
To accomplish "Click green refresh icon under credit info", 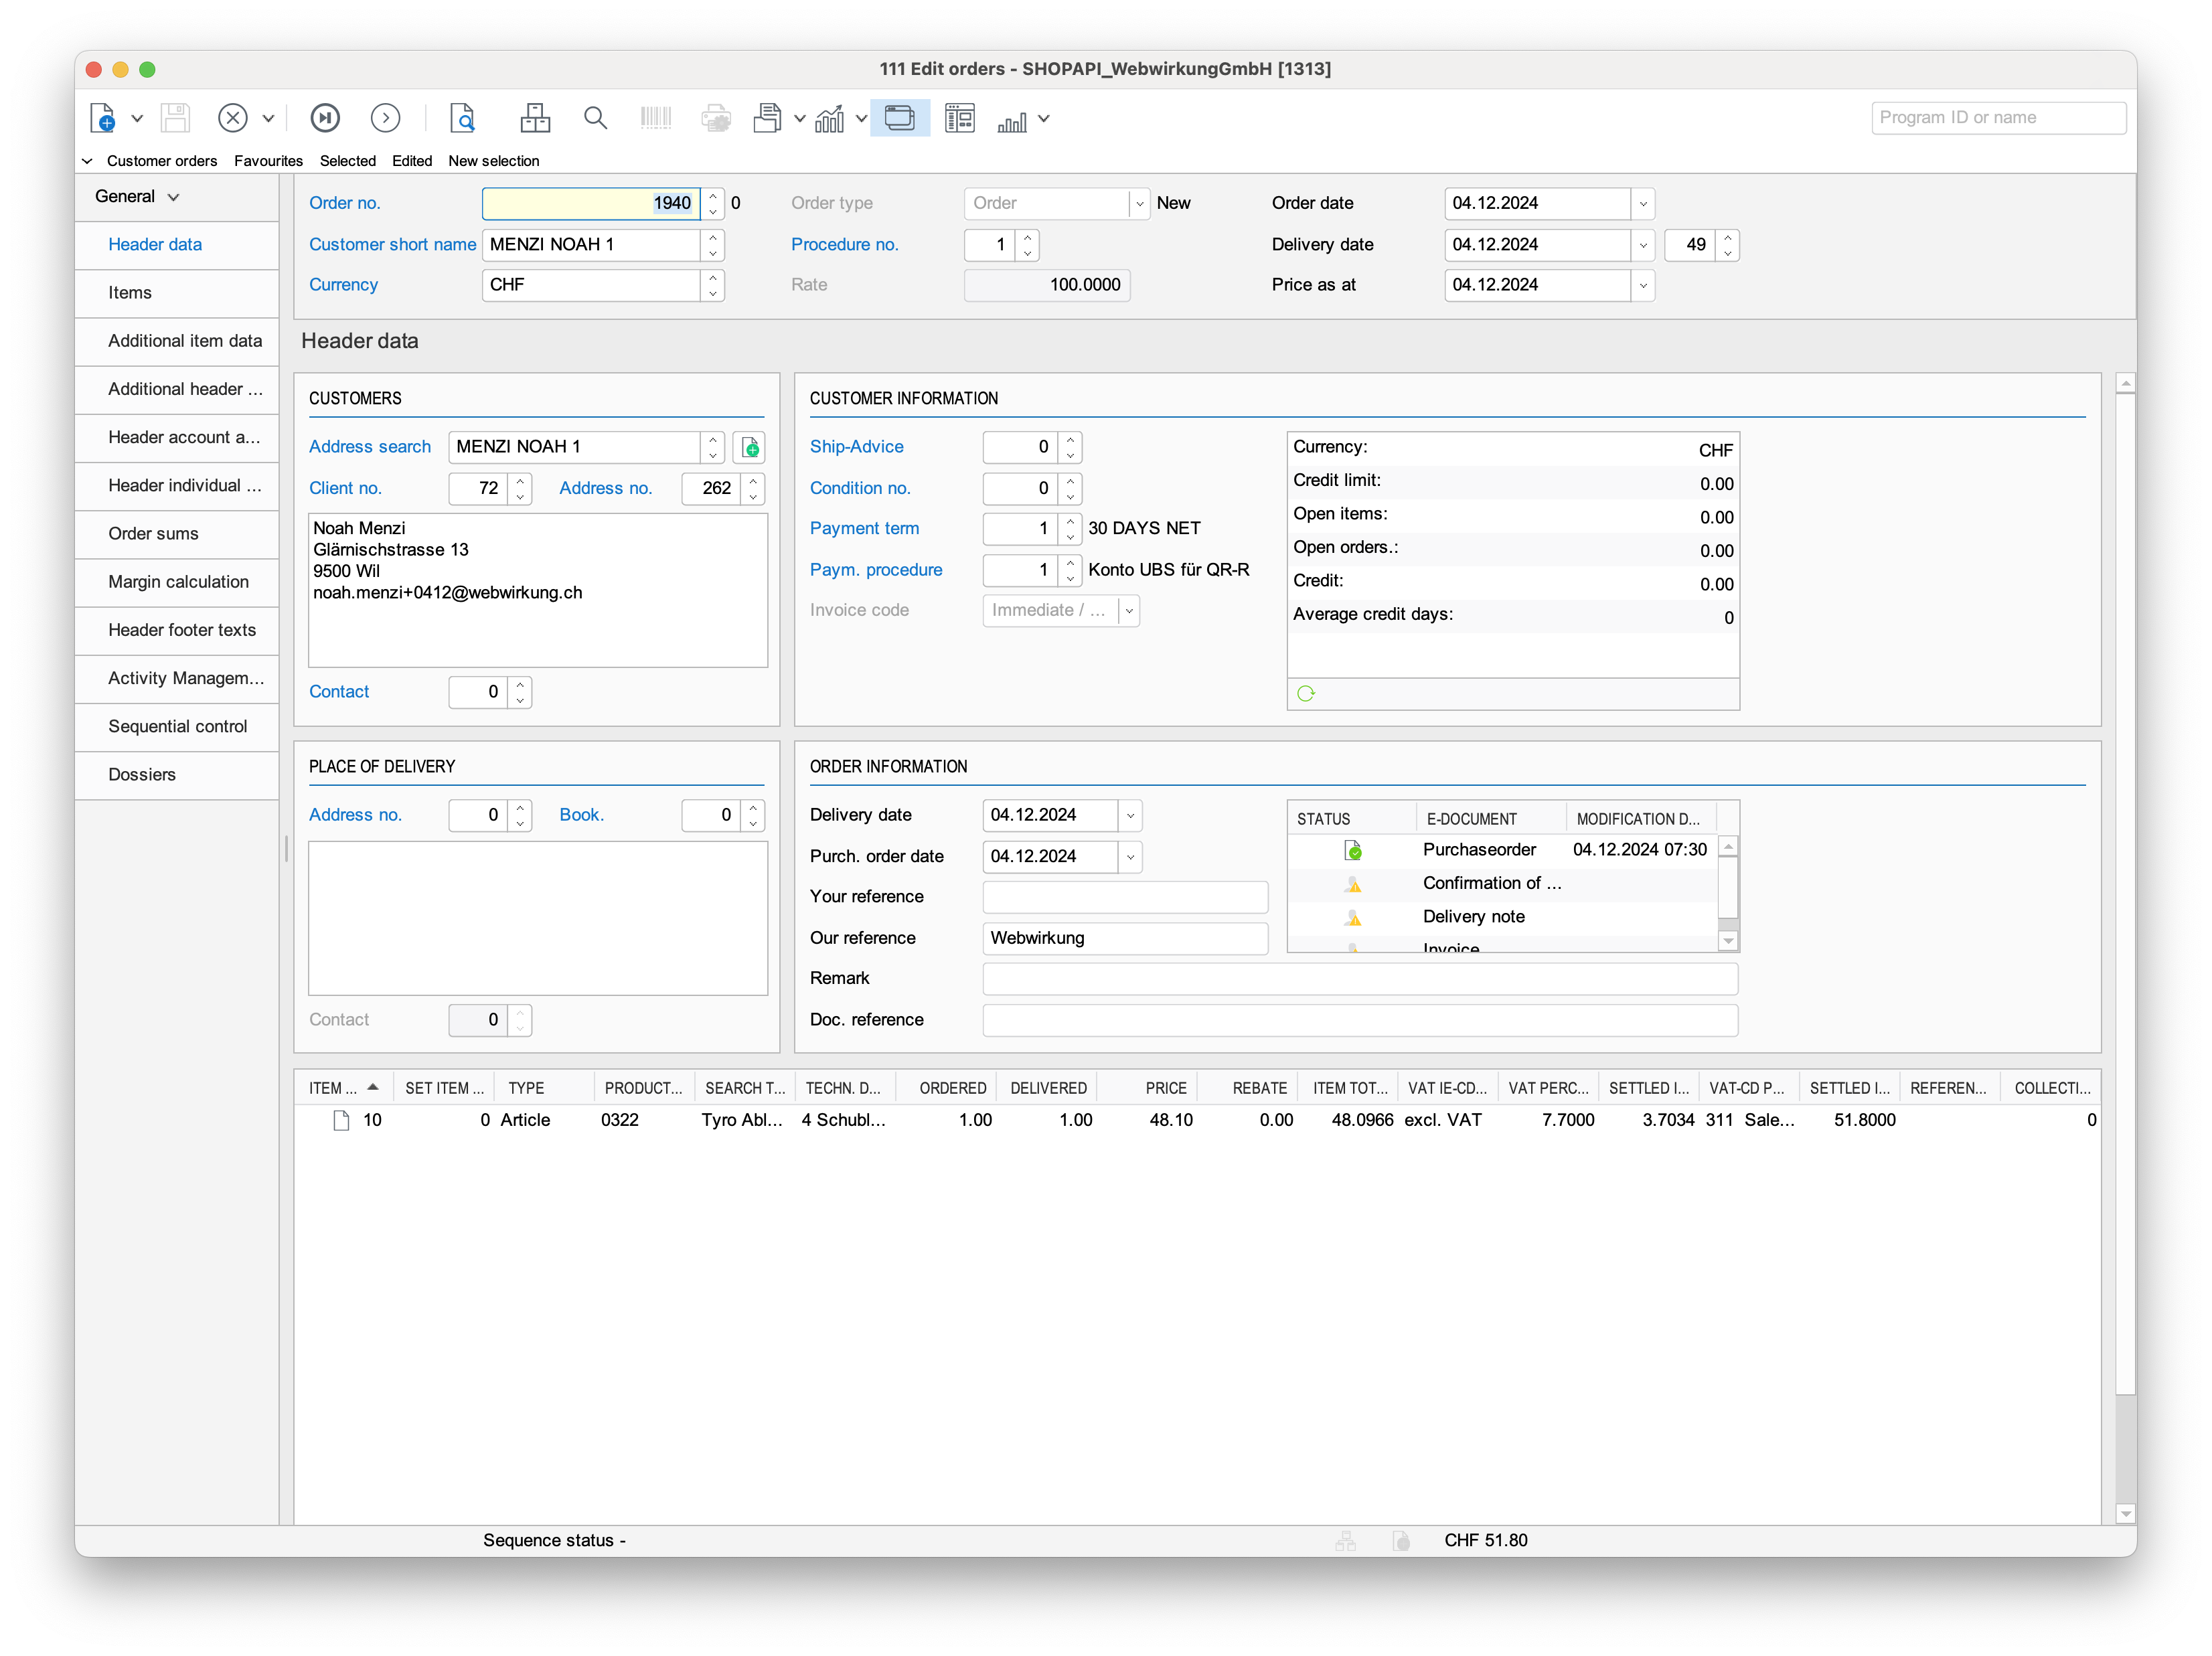I will coord(1306,694).
